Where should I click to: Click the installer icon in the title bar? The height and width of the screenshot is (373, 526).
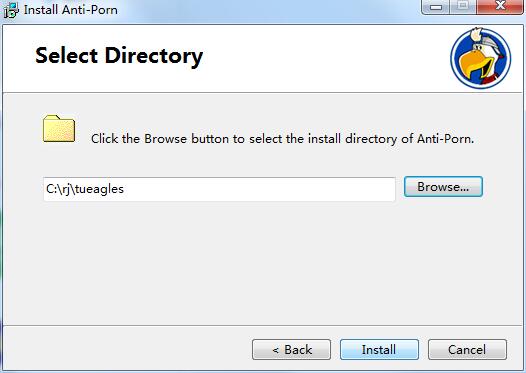tap(11, 9)
